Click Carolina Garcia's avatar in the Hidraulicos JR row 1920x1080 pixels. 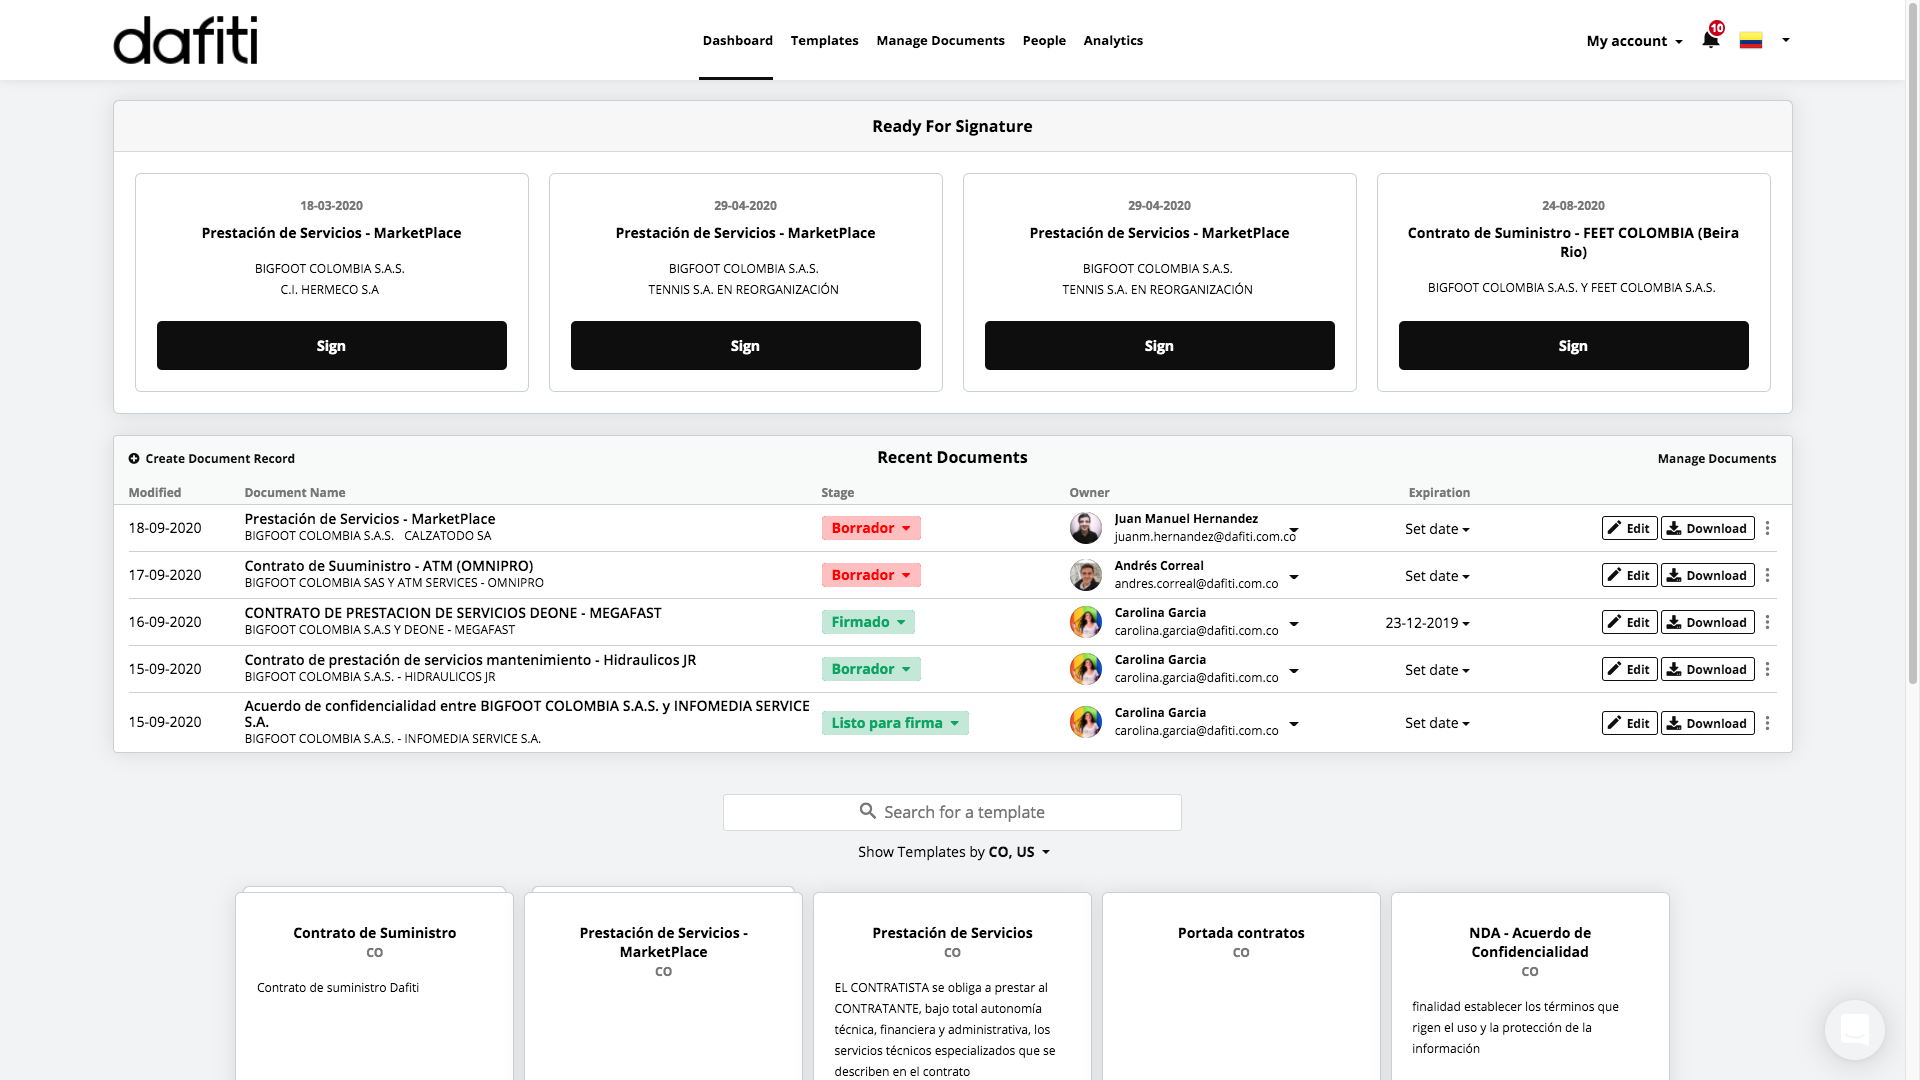(x=1085, y=669)
